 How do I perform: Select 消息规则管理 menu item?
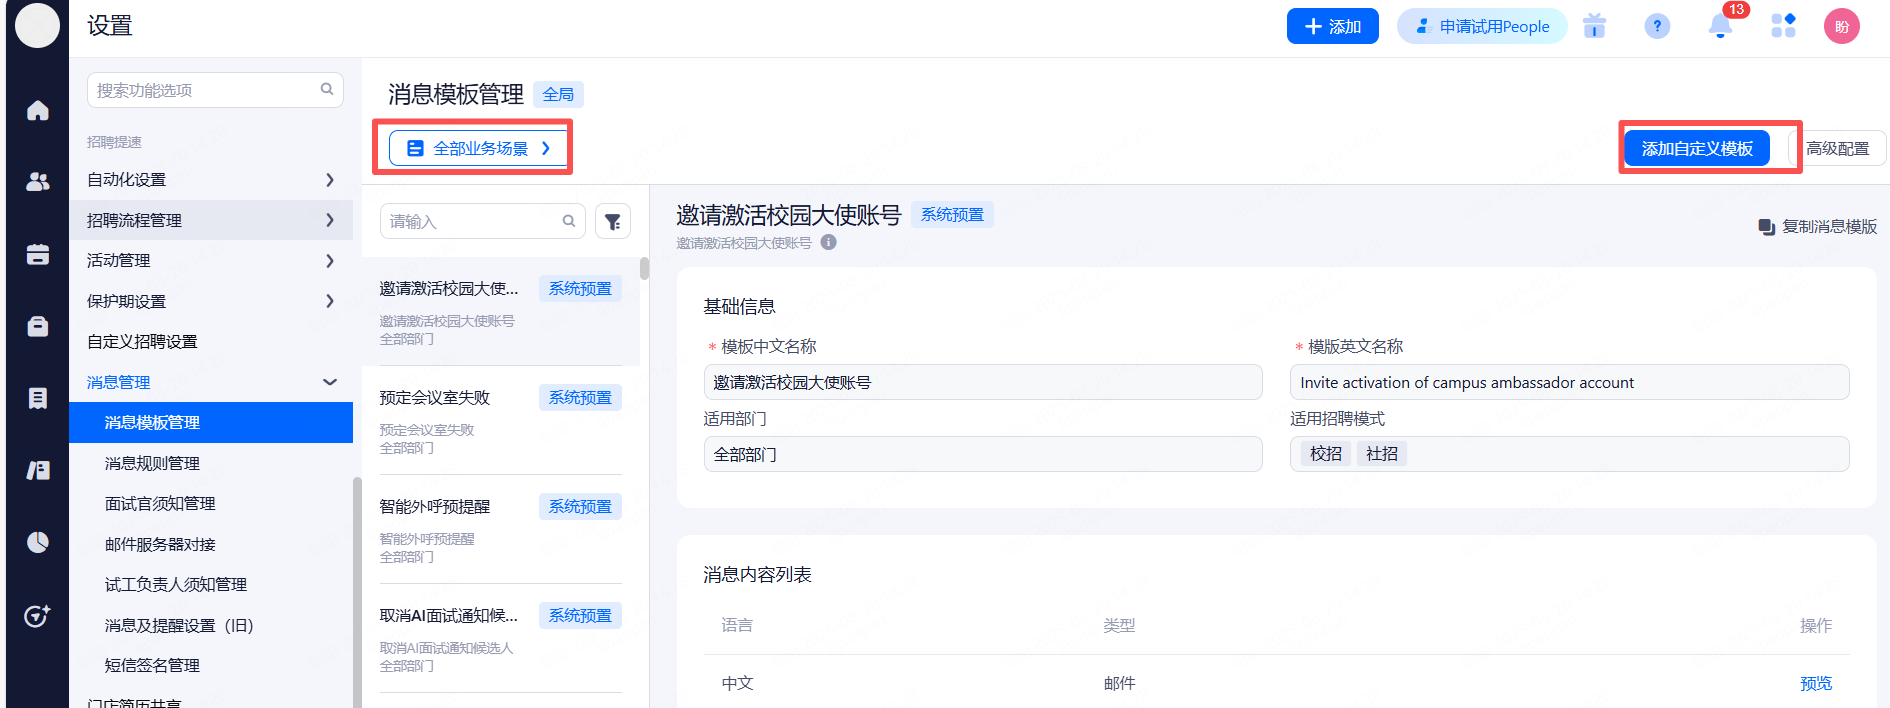pyautogui.click(x=152, y=463)
